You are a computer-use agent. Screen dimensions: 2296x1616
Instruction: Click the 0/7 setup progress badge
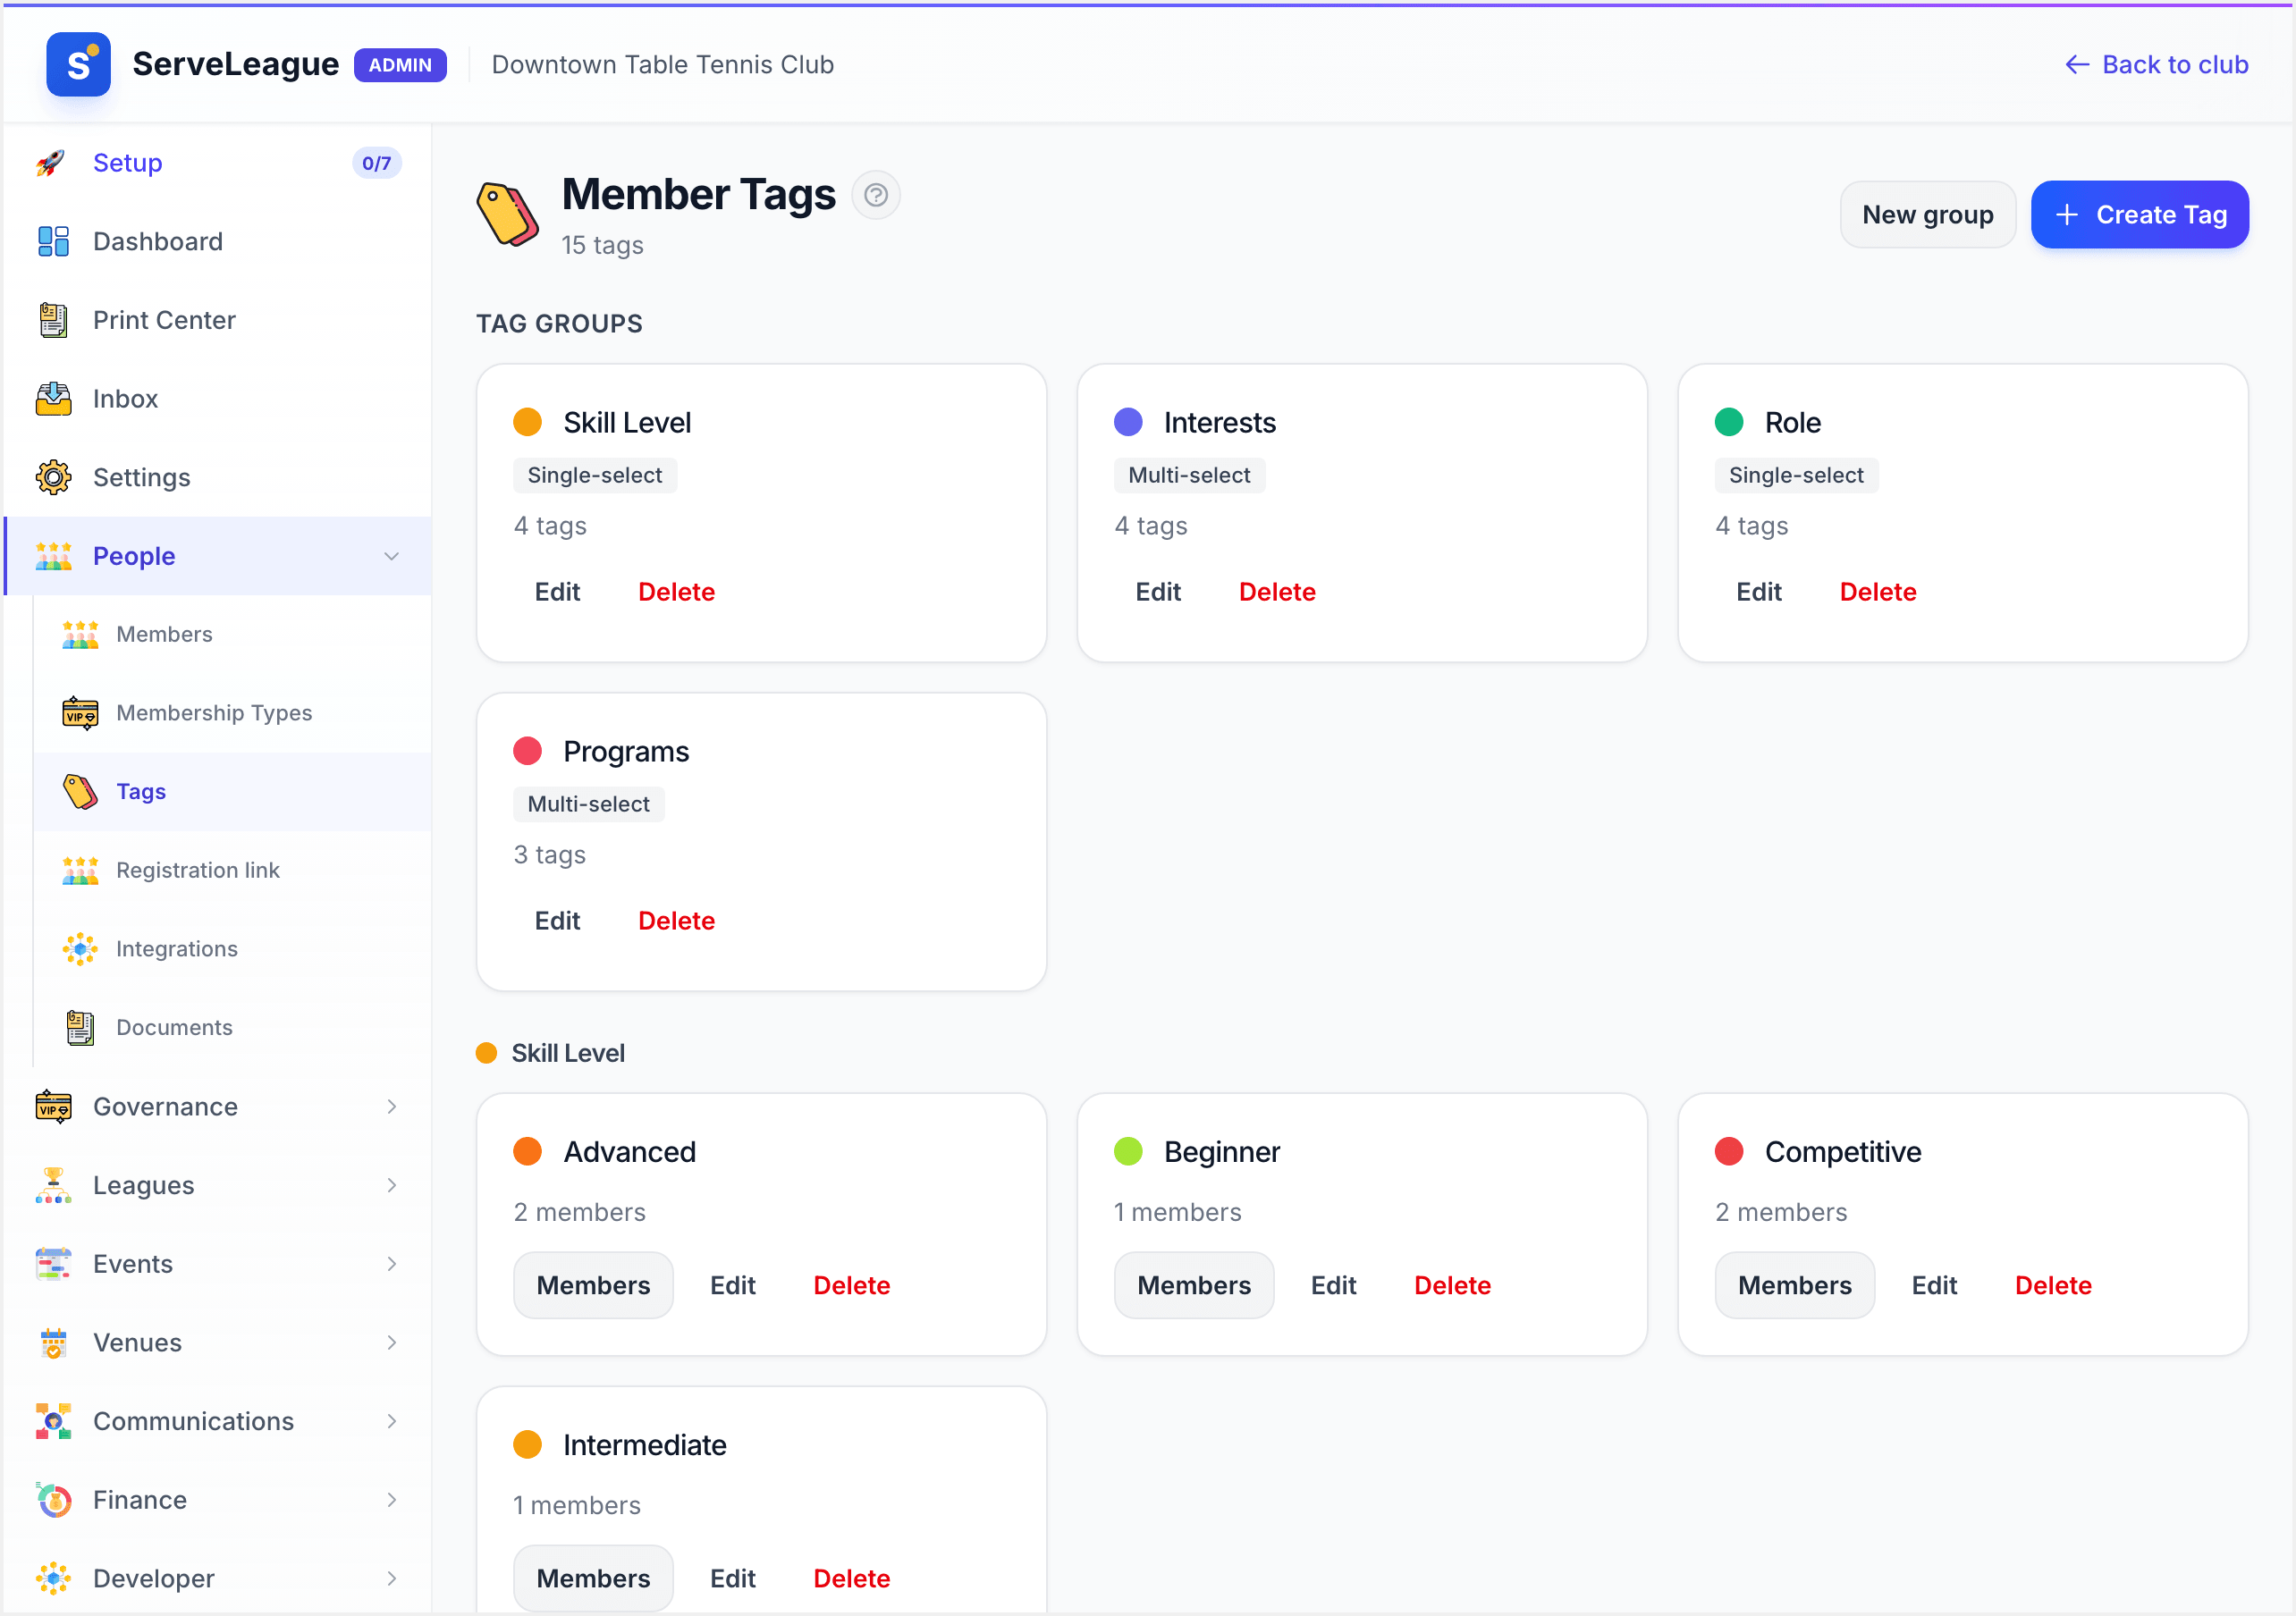click(376, 163)
